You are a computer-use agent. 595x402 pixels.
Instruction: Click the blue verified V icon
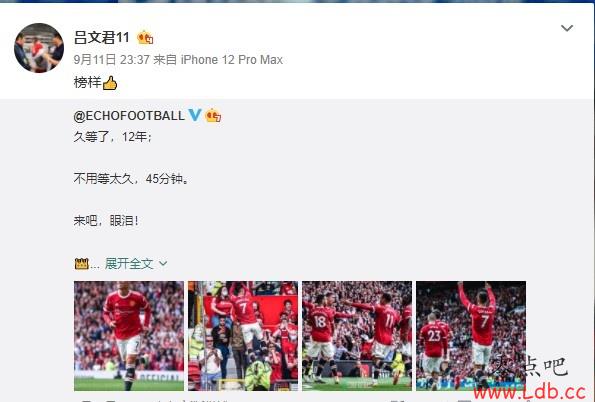point(195,115)
